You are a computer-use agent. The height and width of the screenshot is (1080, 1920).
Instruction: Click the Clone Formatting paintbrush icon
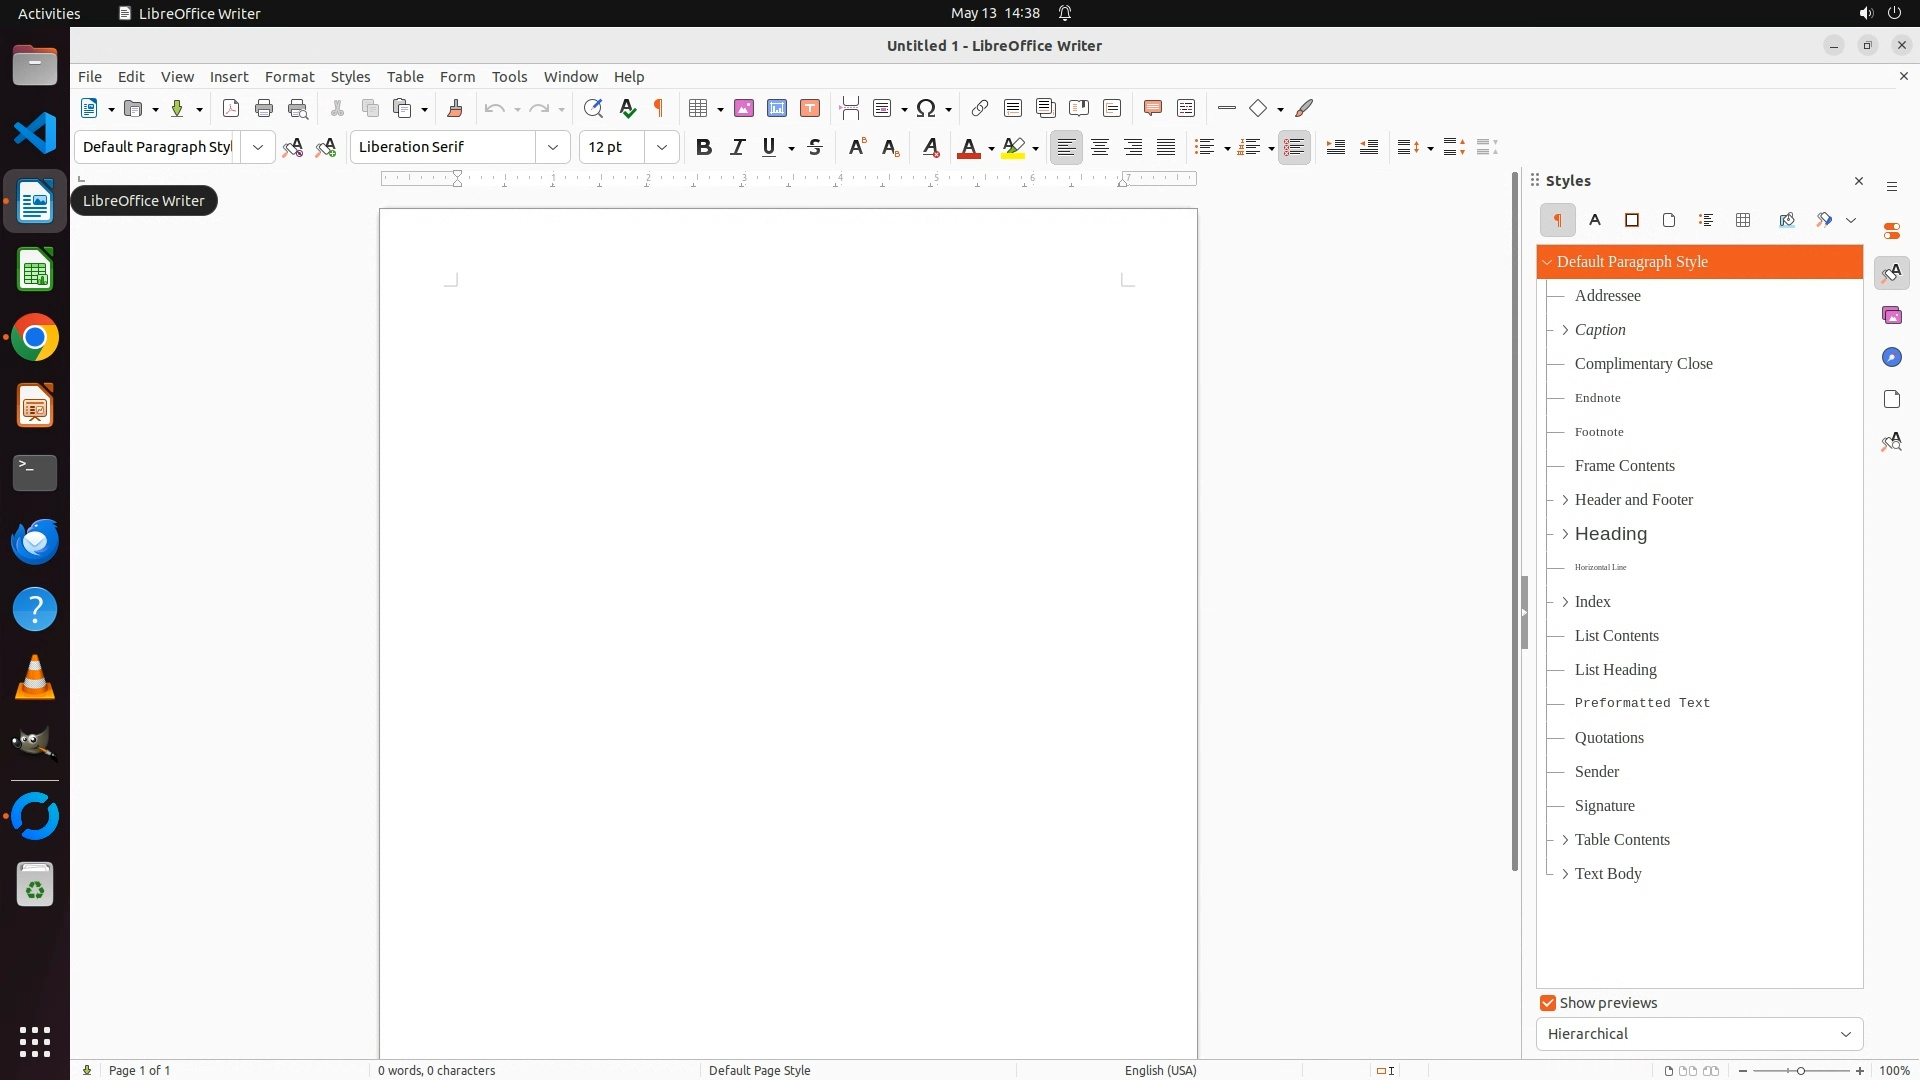(455, 108)
